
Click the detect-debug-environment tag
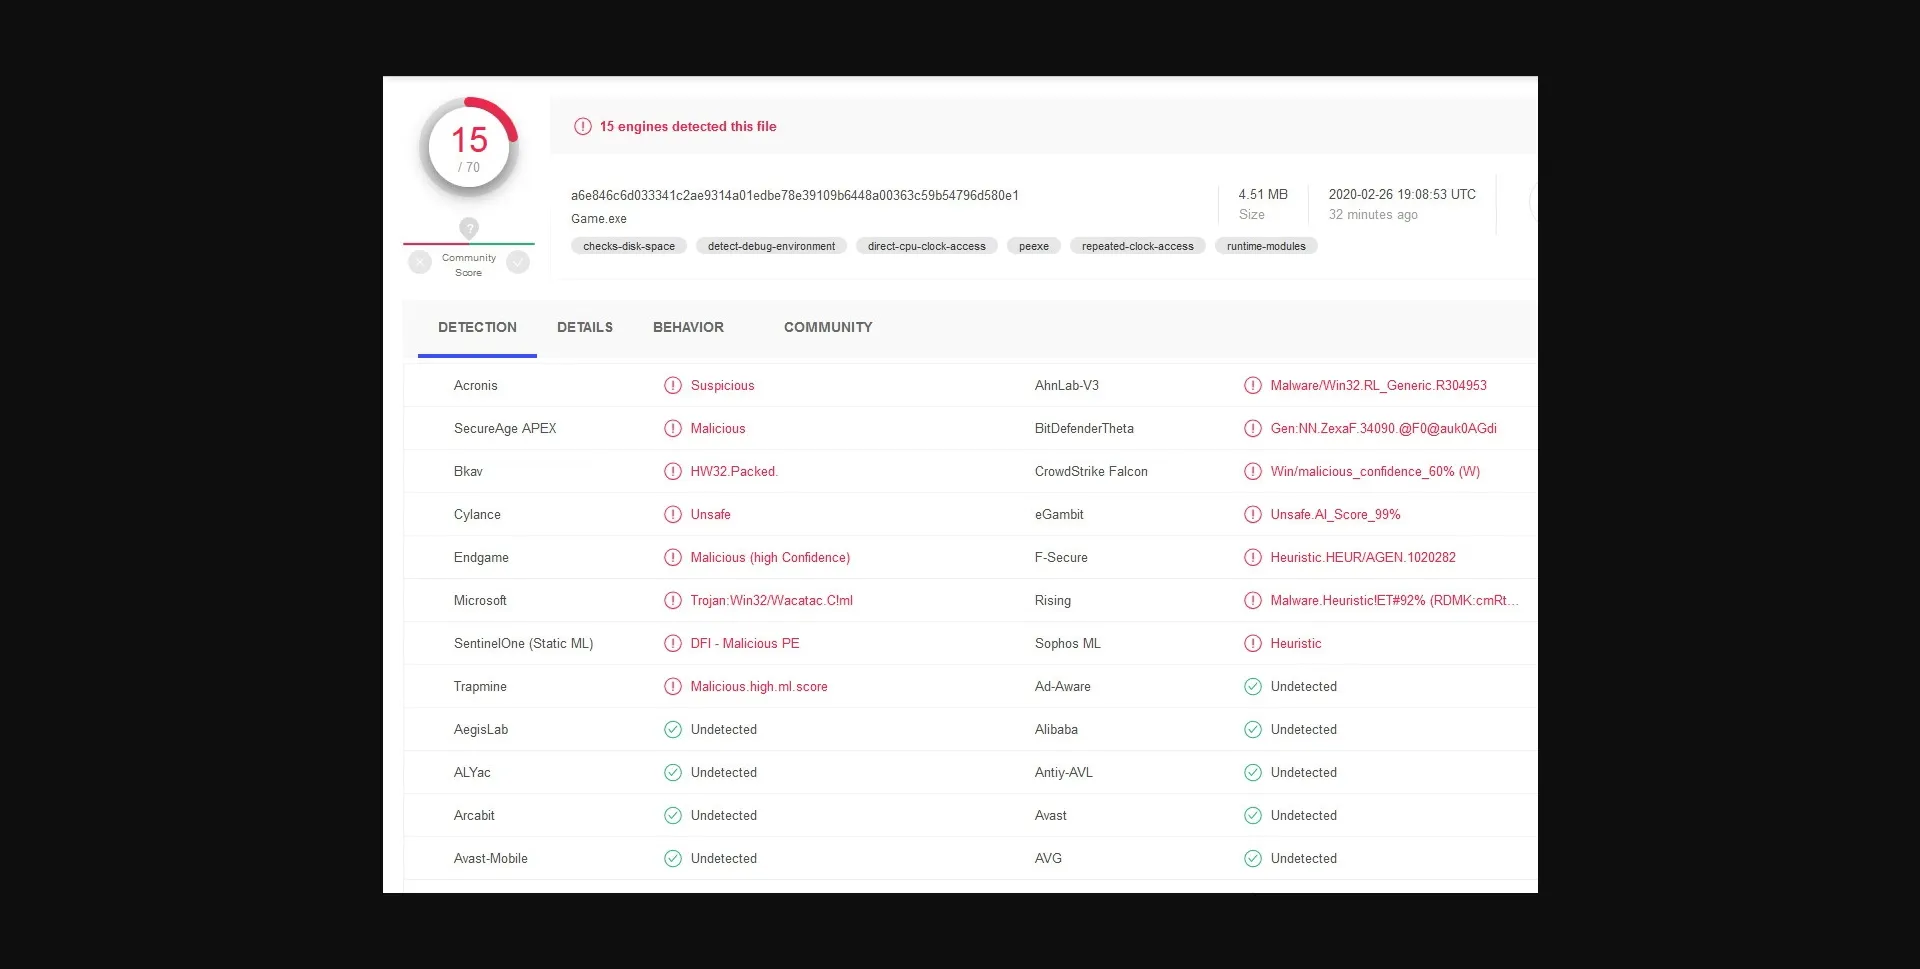[x=771, y=247]
